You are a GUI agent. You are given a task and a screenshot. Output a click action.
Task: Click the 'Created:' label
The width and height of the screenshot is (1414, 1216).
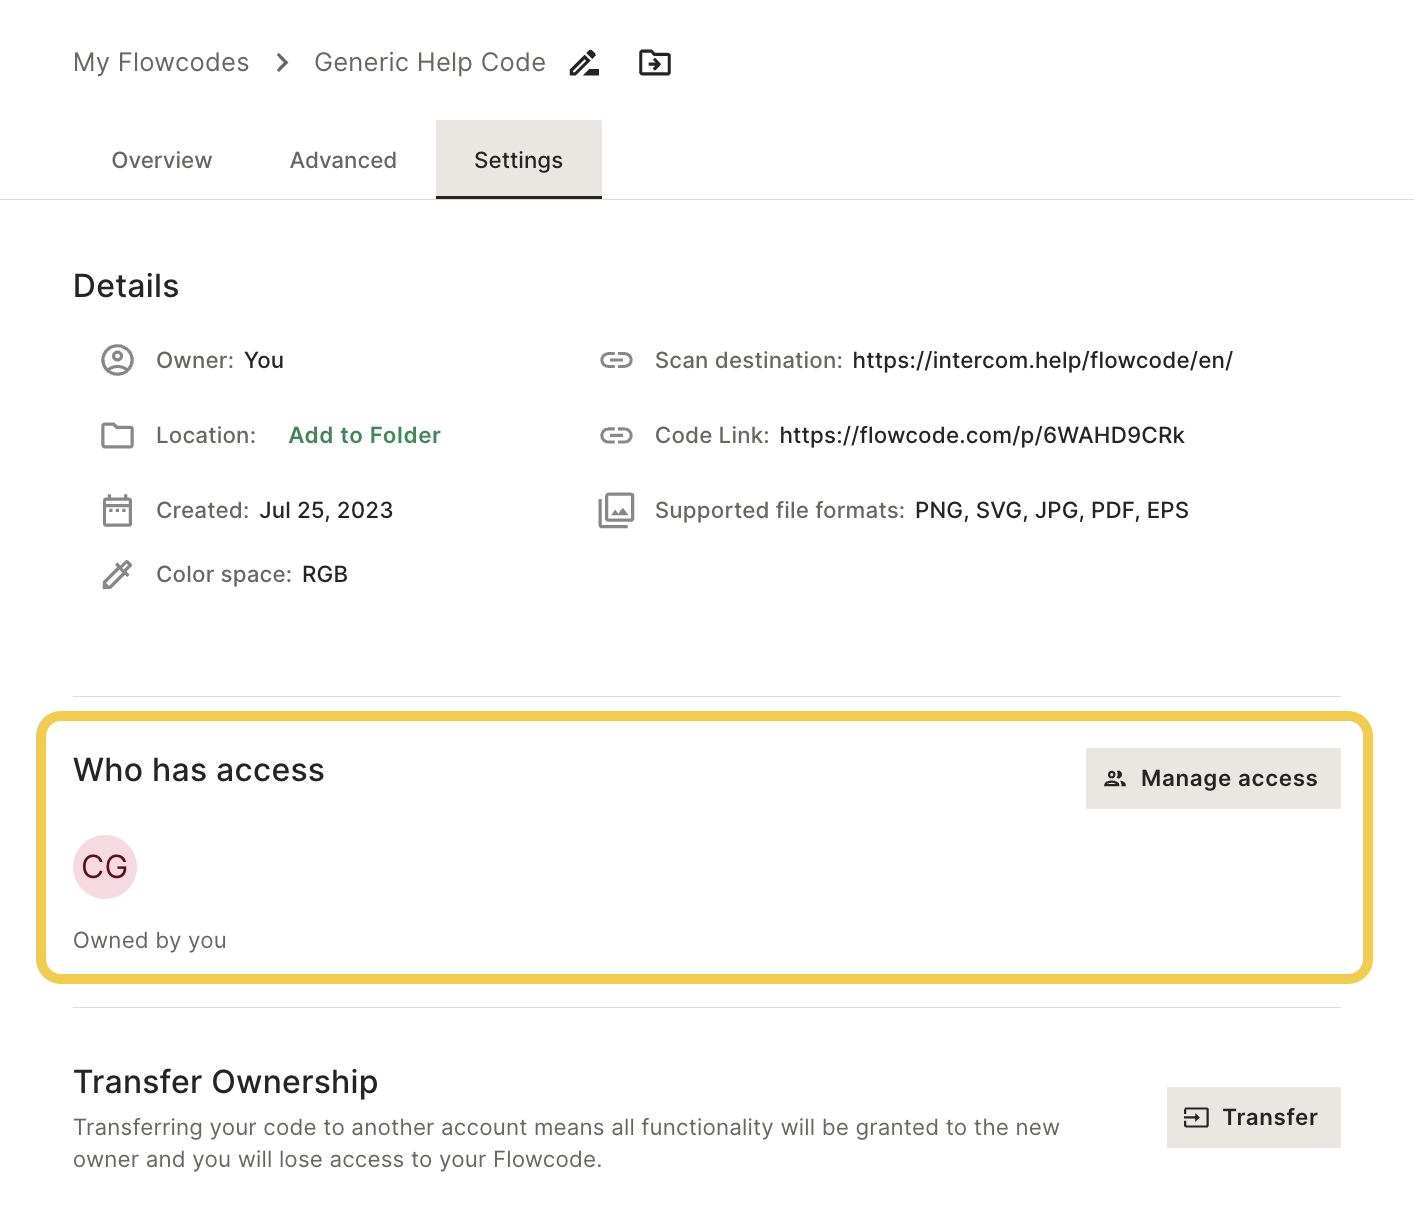[x=203, y=510]
